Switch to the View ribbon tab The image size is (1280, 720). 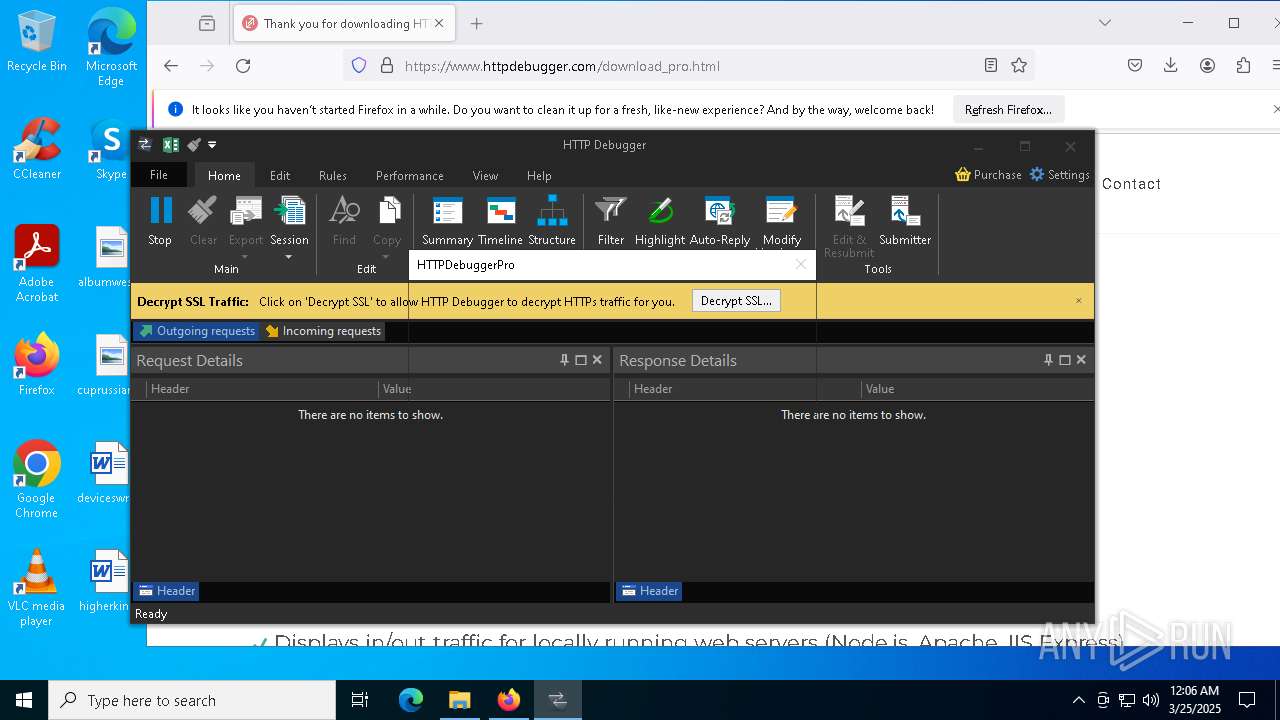(485, 175)
